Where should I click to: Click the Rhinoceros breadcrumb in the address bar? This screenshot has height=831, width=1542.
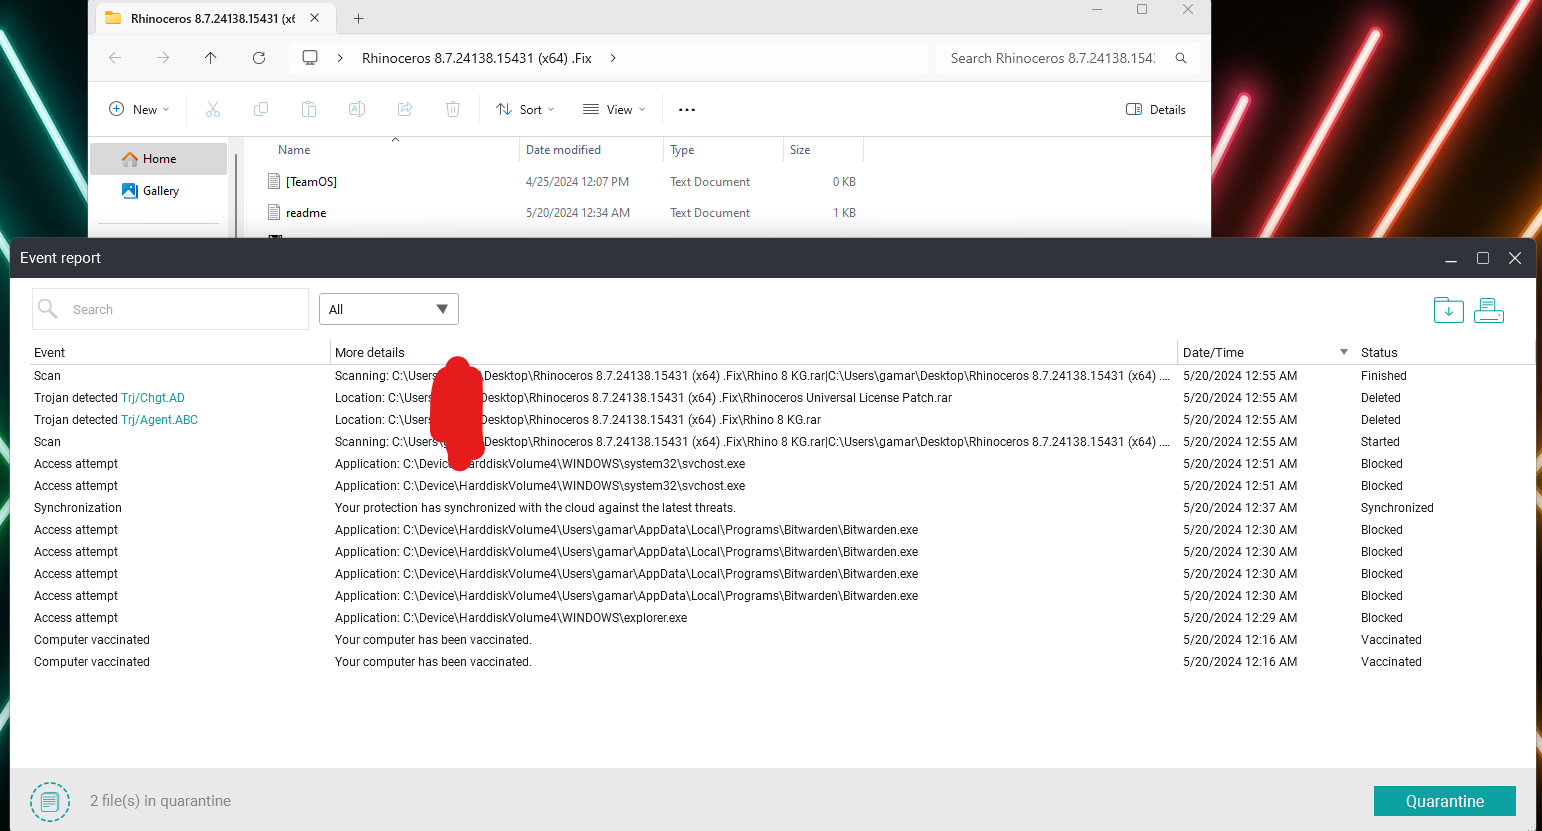point(477,58)
